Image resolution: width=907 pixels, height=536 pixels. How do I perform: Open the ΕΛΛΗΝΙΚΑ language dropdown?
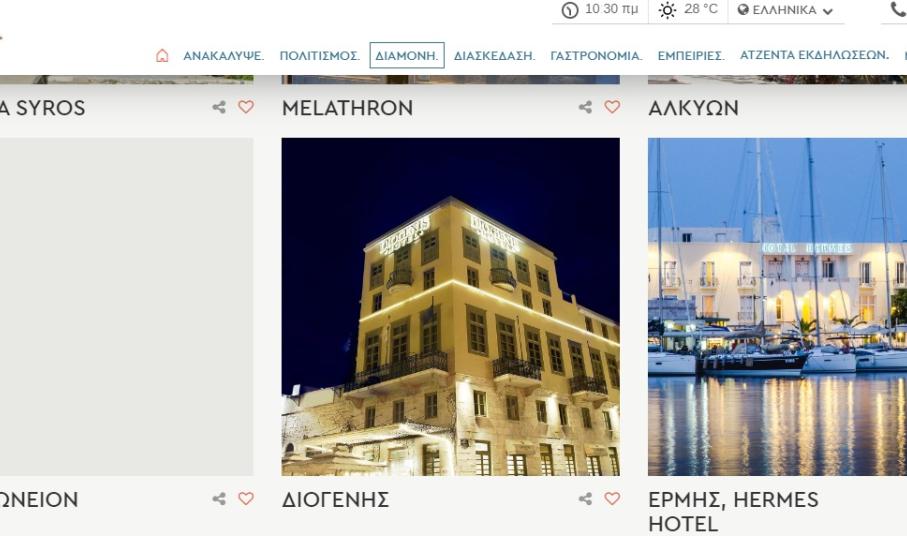[x=786, y=10]
